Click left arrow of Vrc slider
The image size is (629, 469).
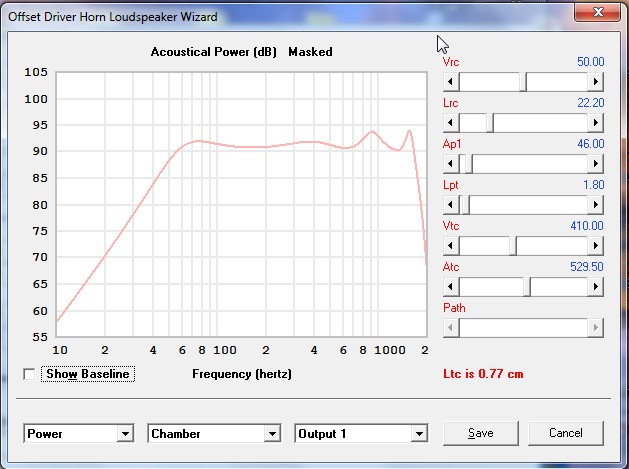click(451, 82)
